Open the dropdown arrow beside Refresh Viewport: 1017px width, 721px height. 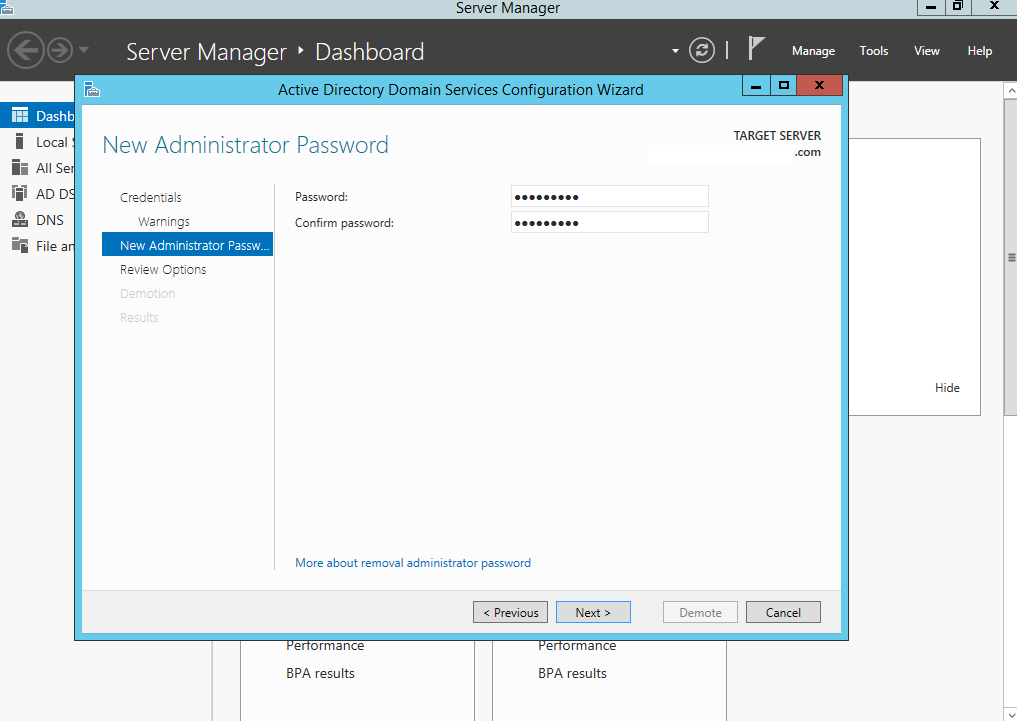[673, 50]
